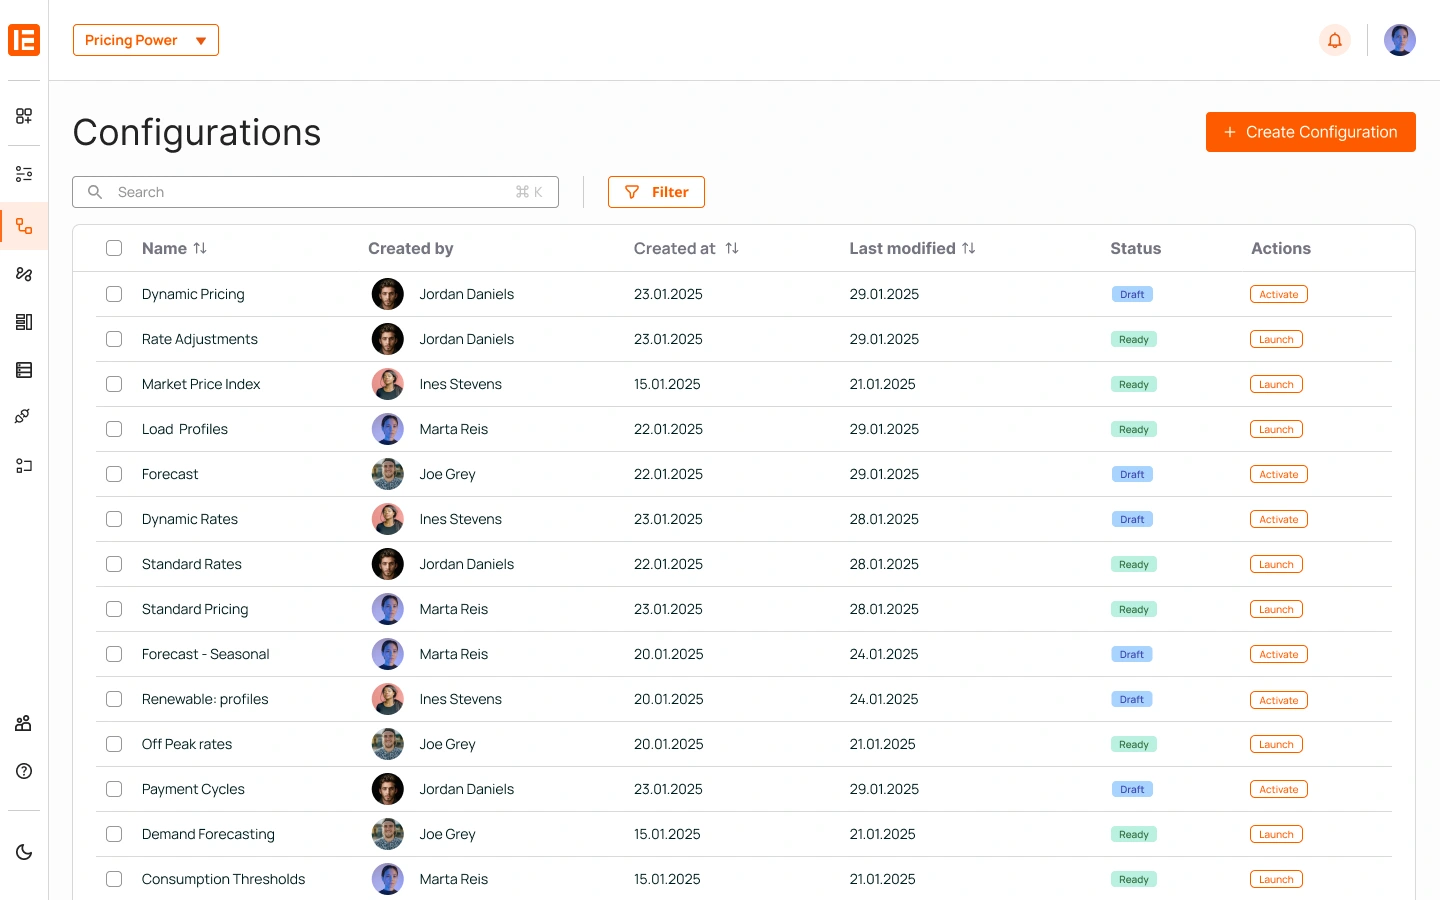
Task: Sort by Last modified column
Action: click(968, 248)
